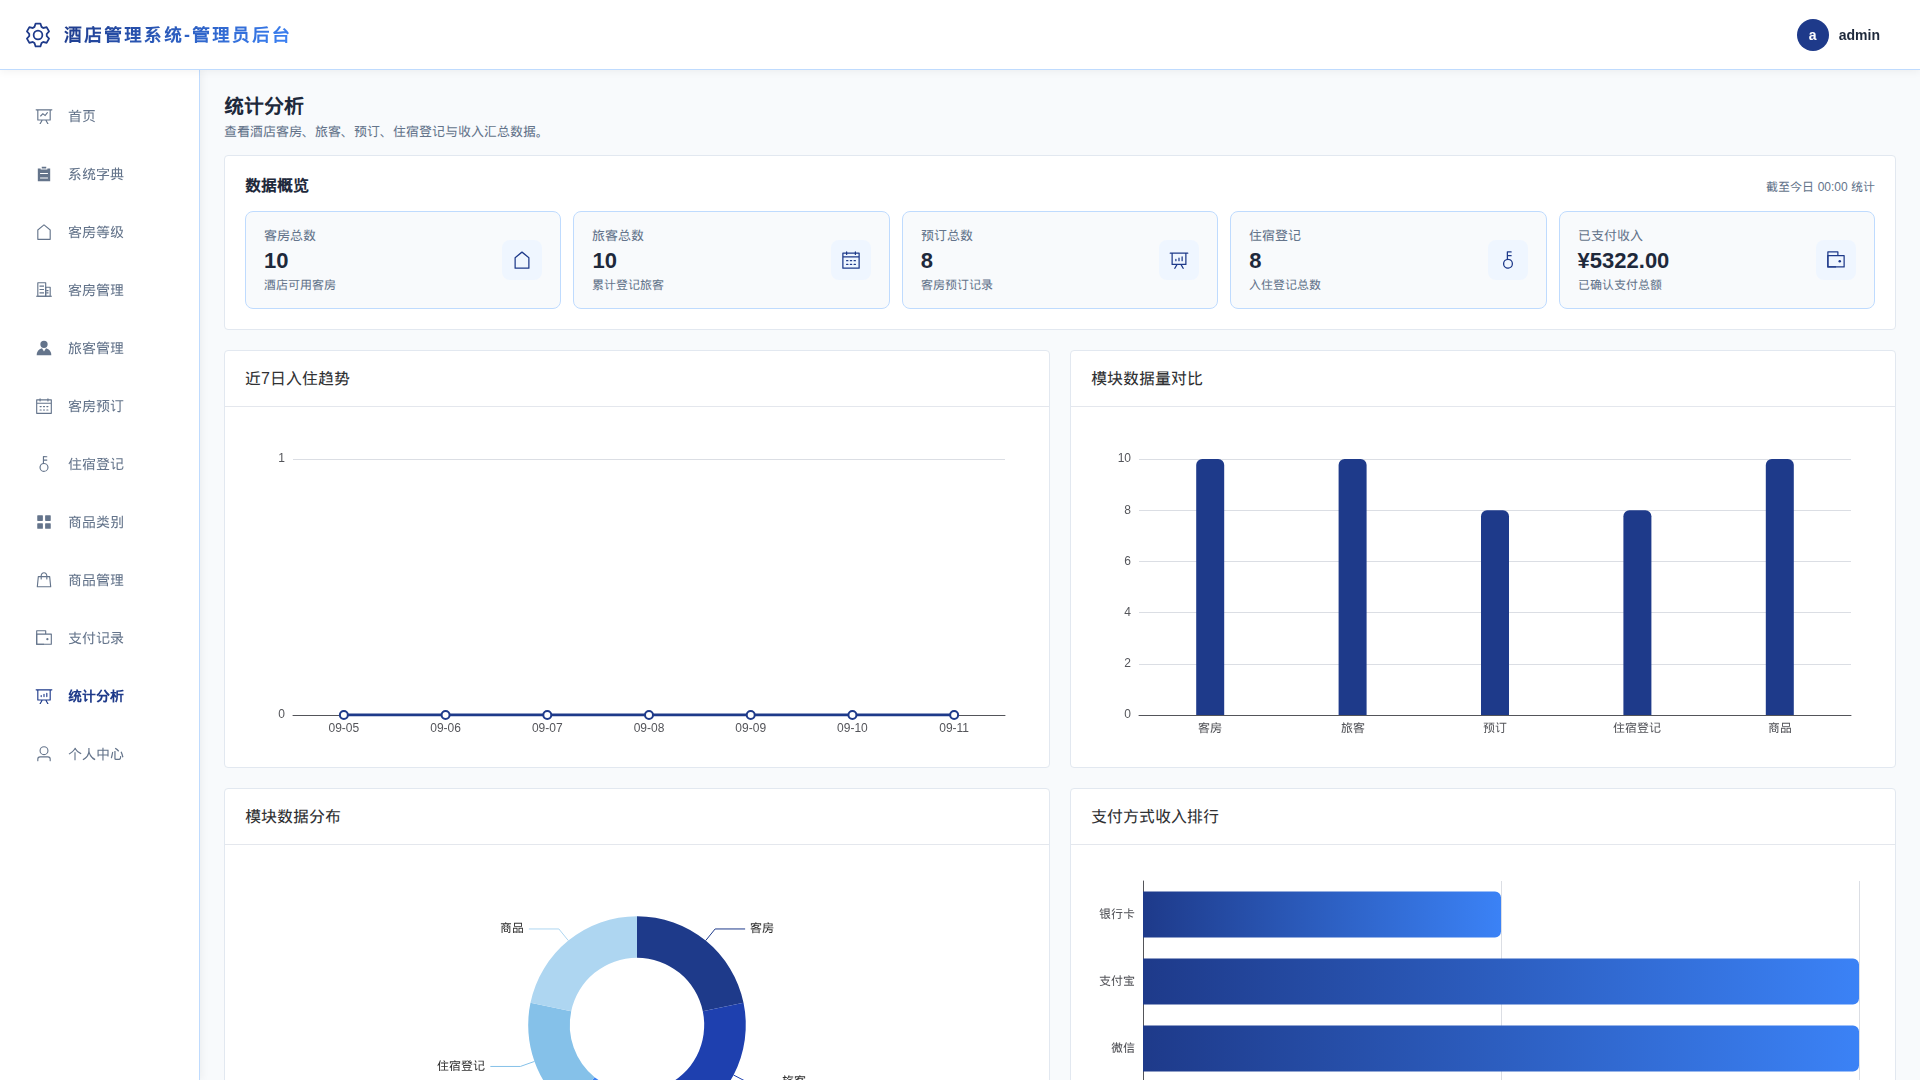Click the 模块数据量对比 heading
The height and width of the screenshot is (1080, 1920).
[1147, 378]
